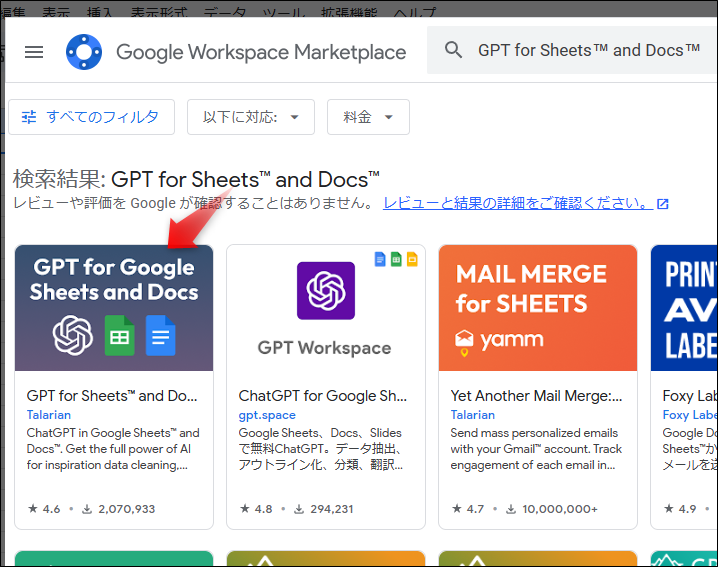Open the すべてのフィルタ filter button

(x=91, y=117)
